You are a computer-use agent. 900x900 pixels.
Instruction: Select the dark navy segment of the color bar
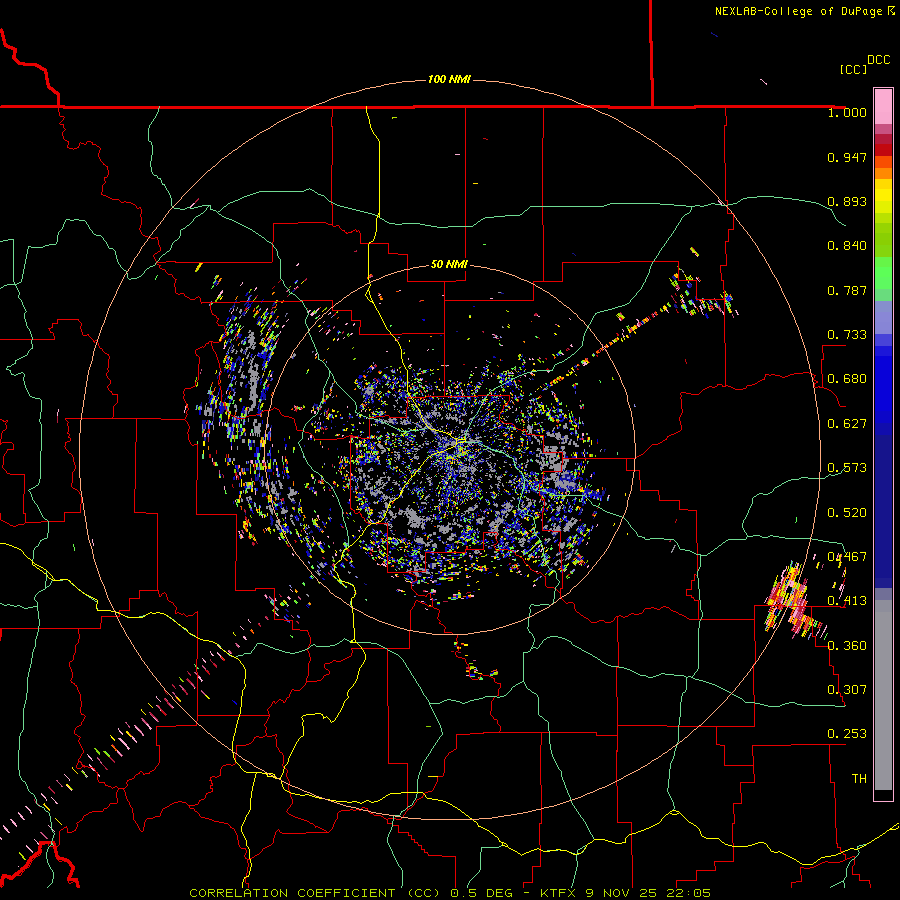pyautogui.click(x=883, y=511)
